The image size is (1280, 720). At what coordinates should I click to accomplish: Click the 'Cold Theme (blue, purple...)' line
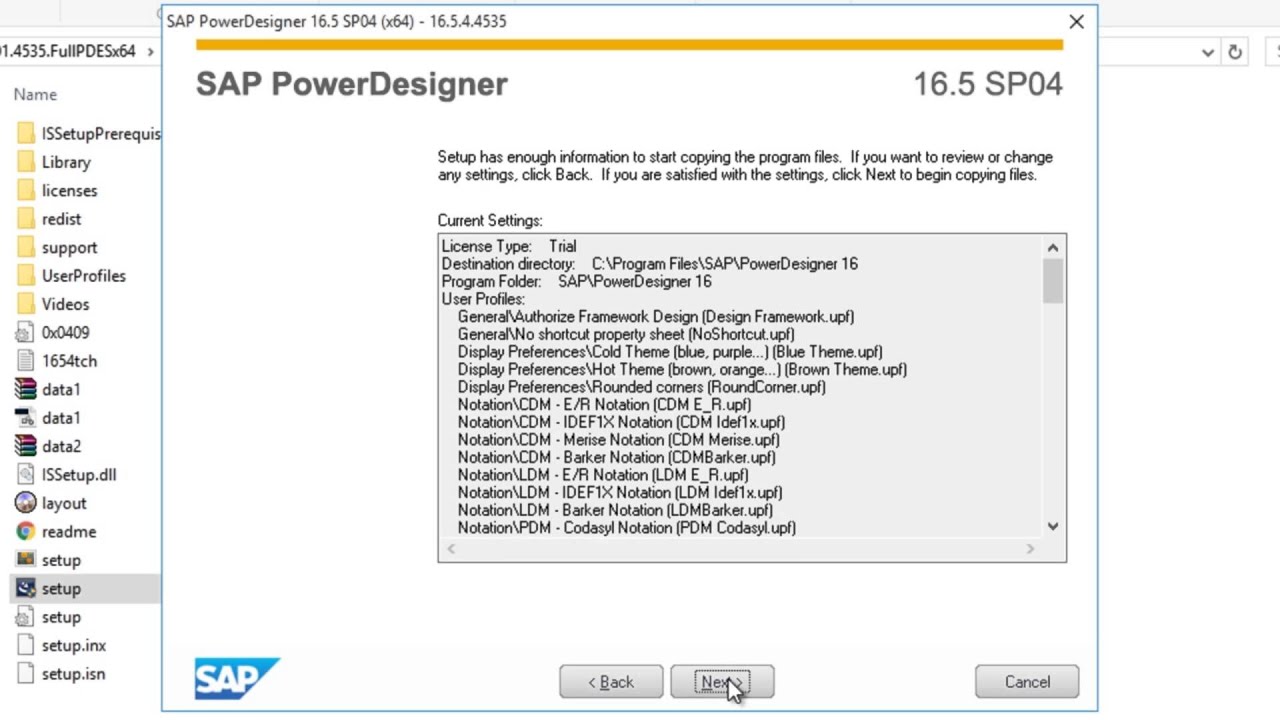click(x=670, y=352)
